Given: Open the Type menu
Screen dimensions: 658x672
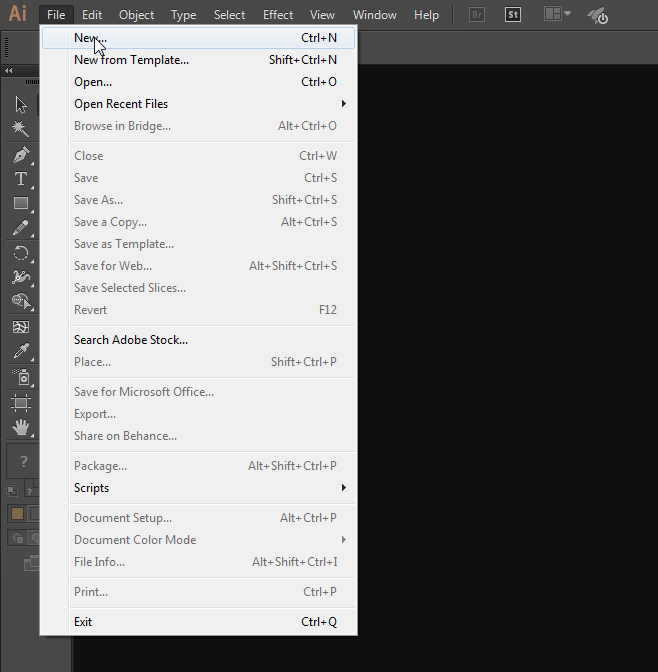Looking at the screenshot, I should (x=183, y=15).
